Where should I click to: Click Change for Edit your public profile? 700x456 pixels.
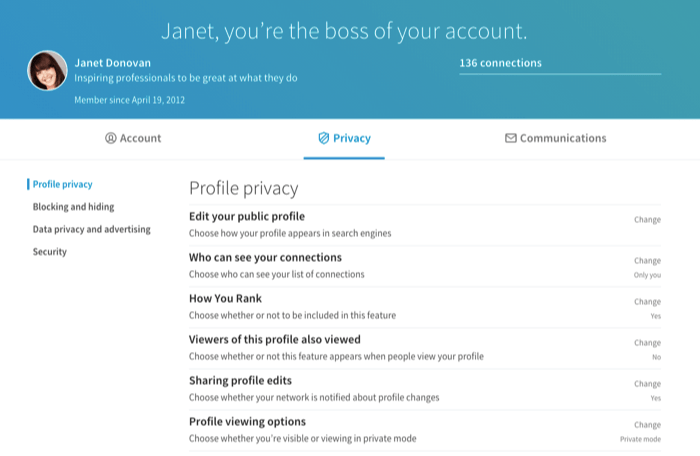coord(647,219)
